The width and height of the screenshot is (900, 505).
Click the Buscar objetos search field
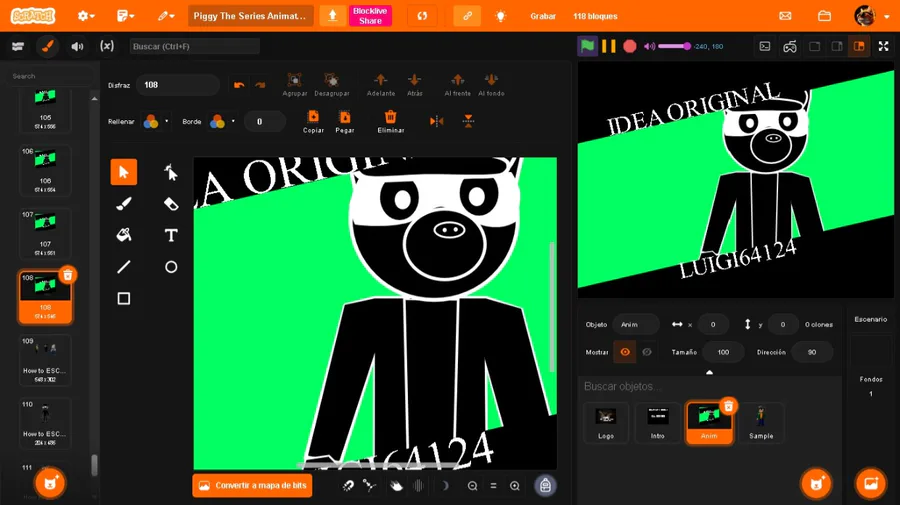(x=709, y=386)
